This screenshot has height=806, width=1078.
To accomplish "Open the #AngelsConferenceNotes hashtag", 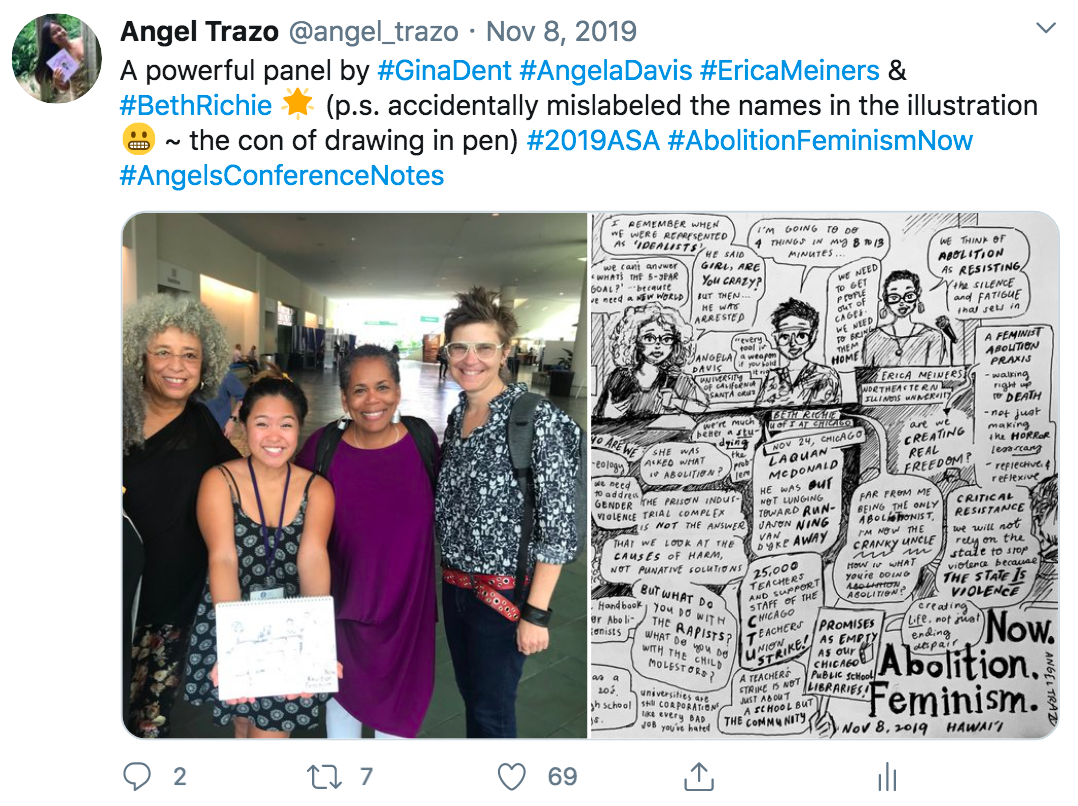I will click(x=282, y=175).
